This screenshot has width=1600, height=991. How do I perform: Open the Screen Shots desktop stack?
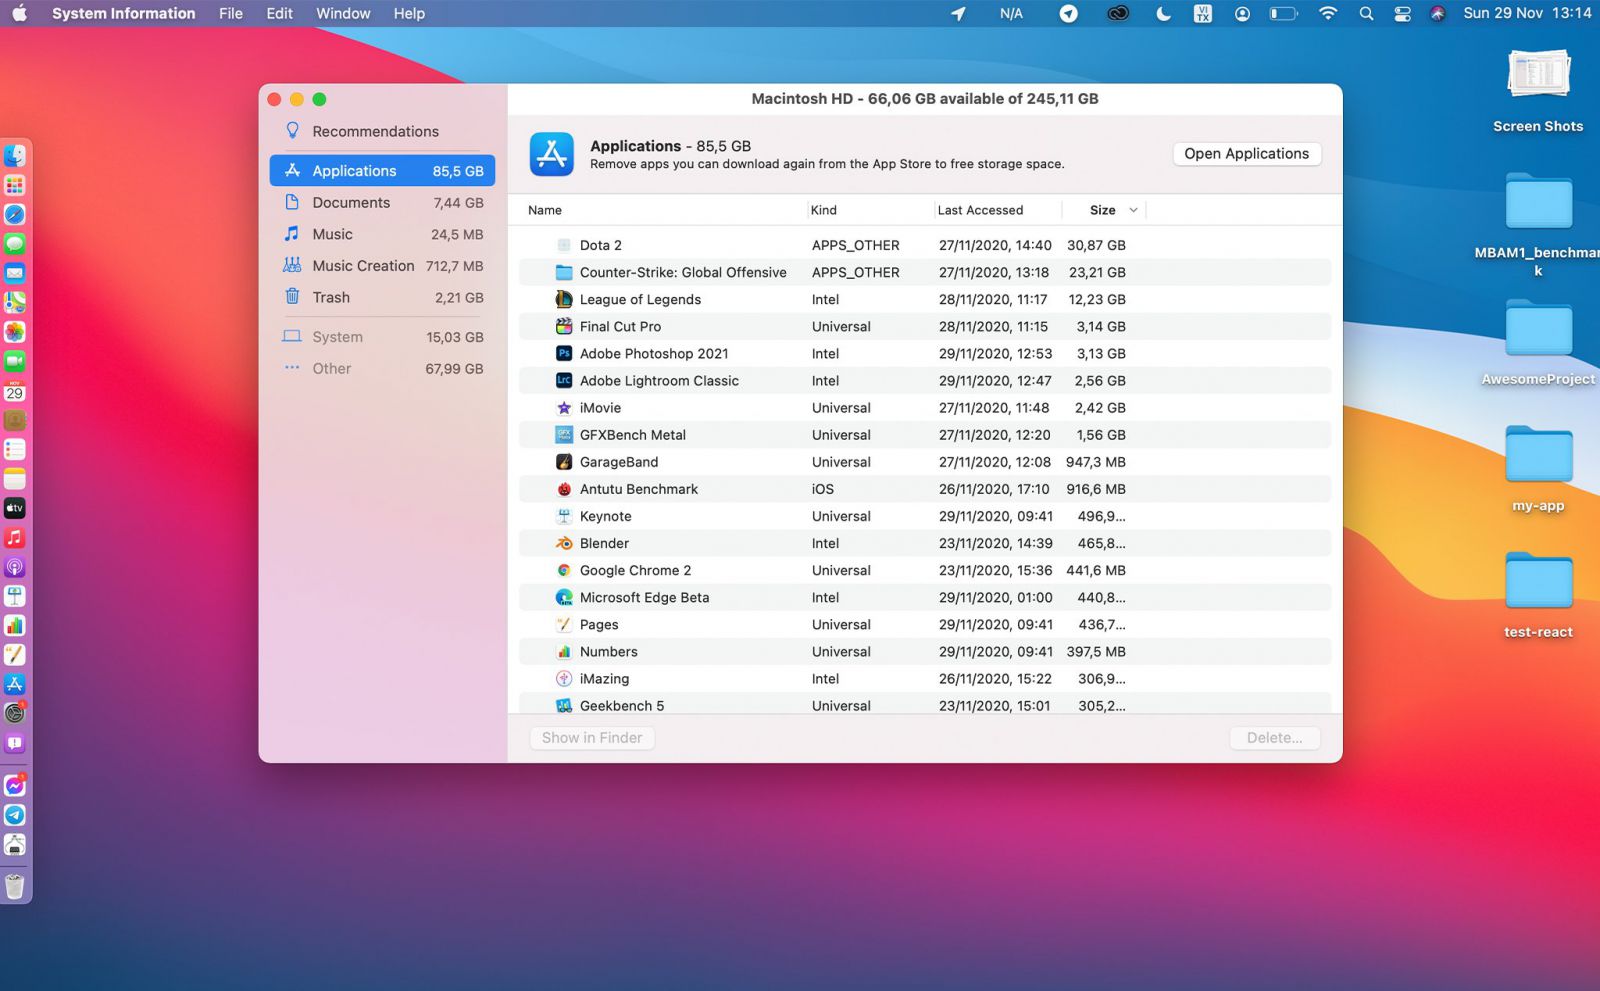(x=1538, y=76)
